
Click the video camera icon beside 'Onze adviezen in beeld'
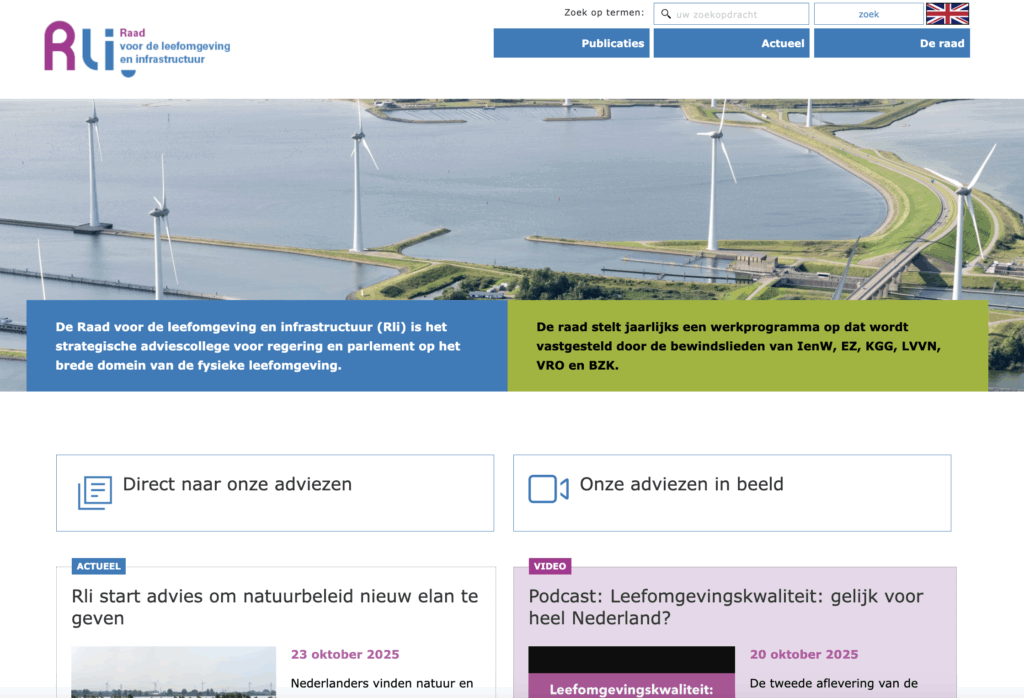(x=548, y=488)
